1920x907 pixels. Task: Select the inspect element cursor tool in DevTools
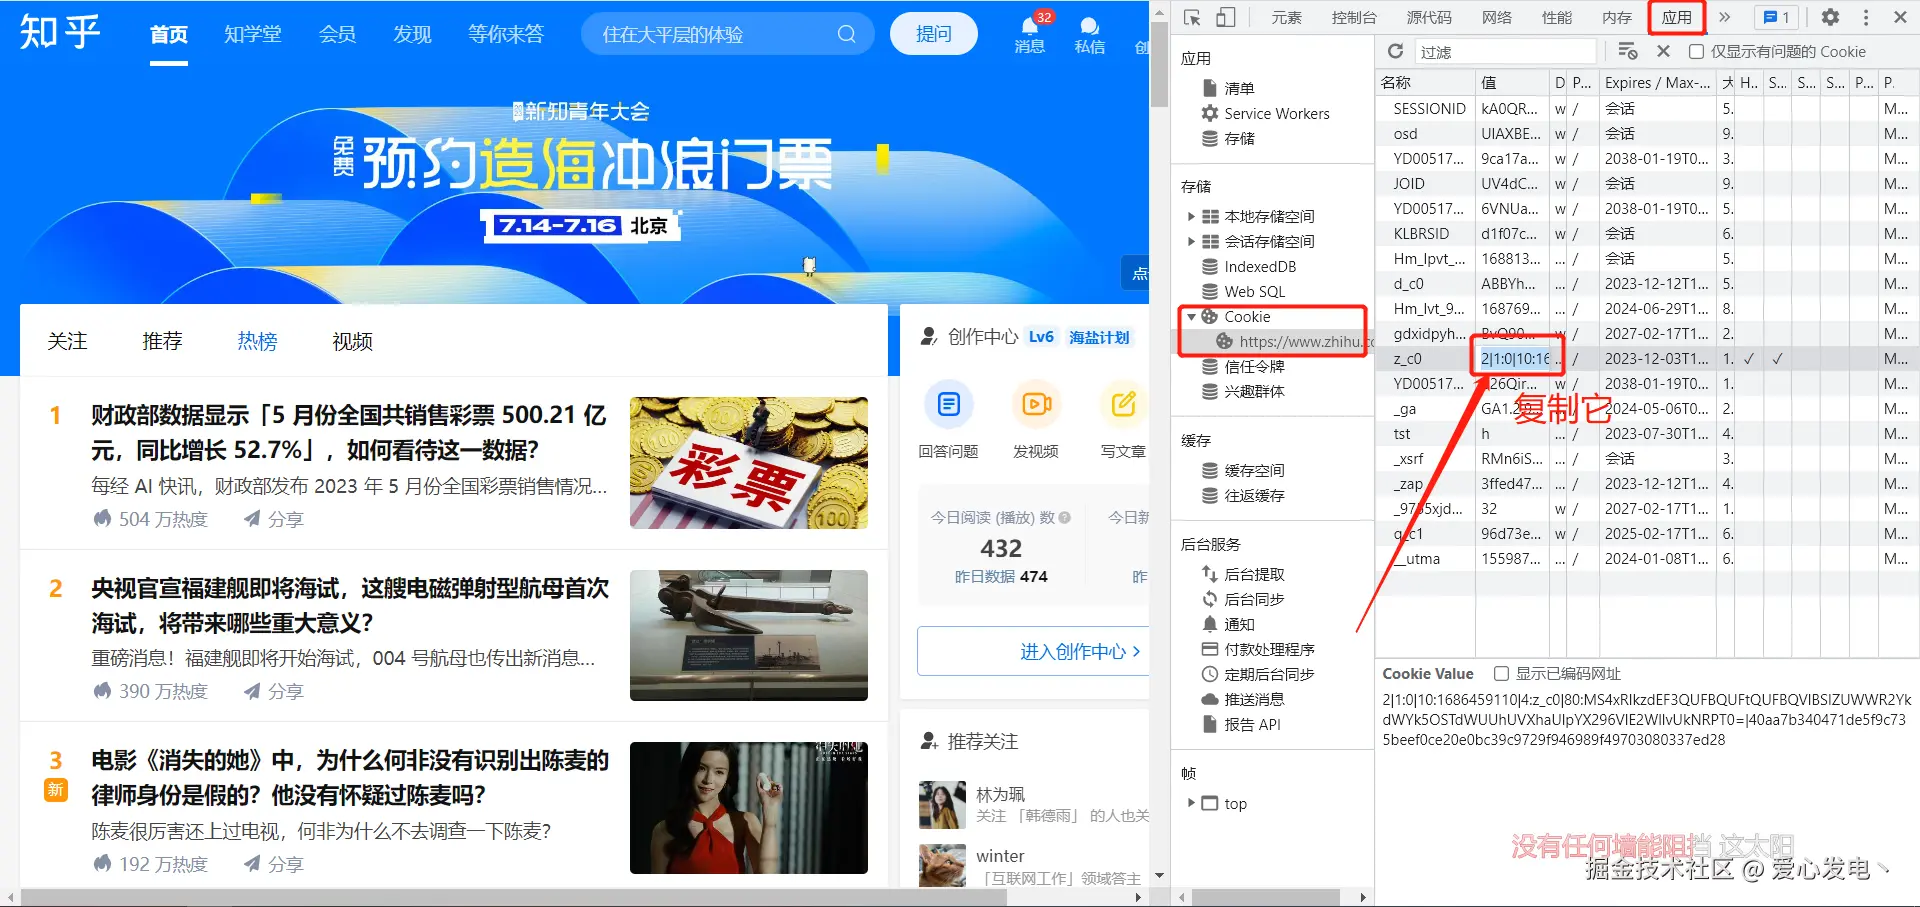point(1190,17)
